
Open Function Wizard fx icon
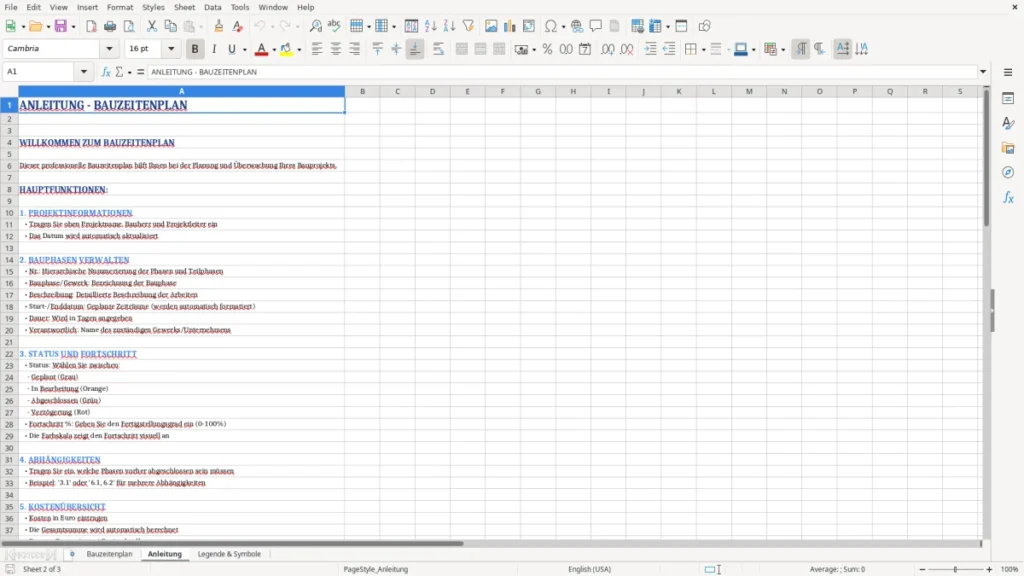[x=106, y=72]
